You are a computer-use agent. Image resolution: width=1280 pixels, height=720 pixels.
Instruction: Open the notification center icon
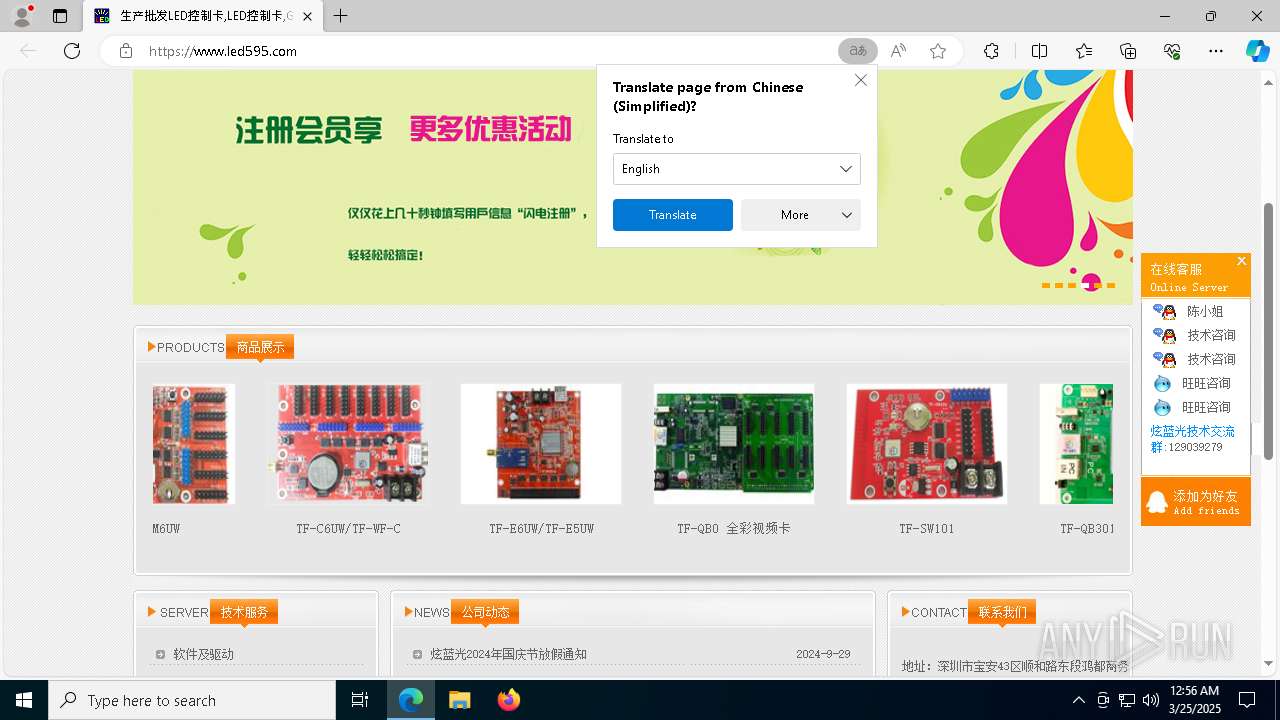pyautogui.click(x=1247, y=700)
